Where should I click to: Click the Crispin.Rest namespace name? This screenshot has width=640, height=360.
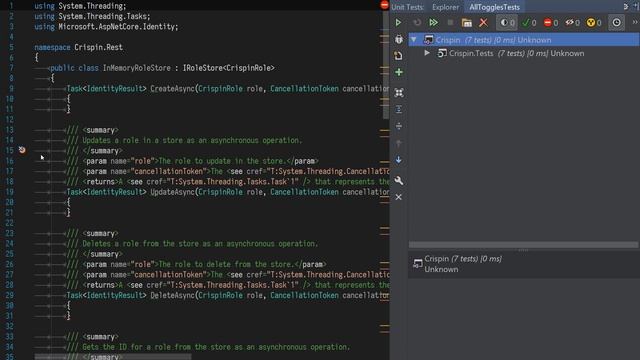[x=98, y=47]
